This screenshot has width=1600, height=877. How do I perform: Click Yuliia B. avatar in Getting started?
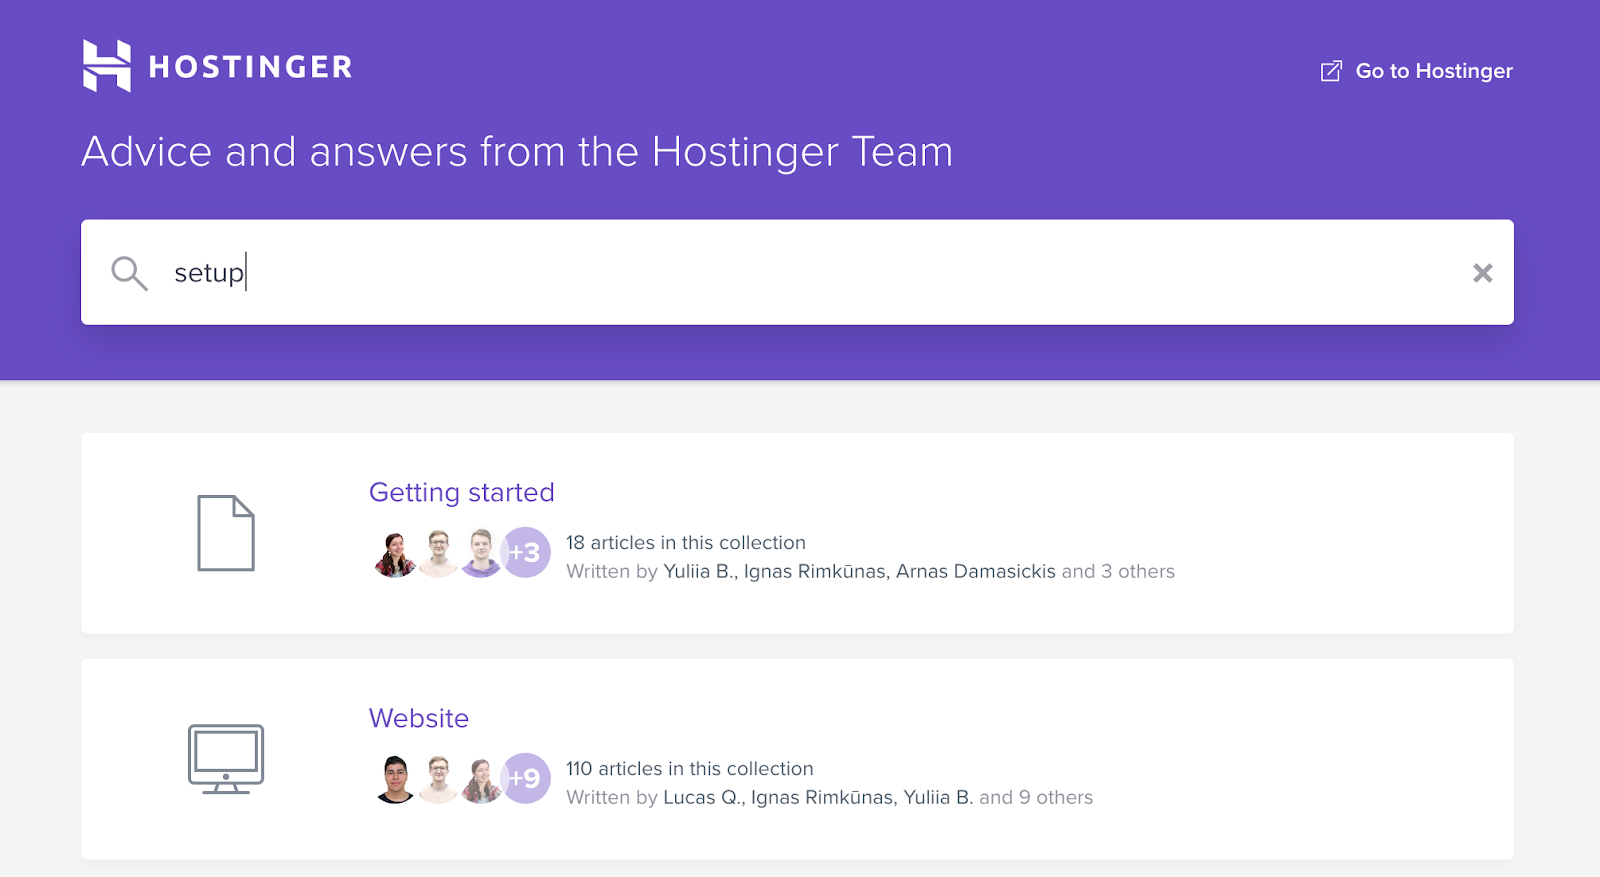pyautogui.click(x=396, y=553)
